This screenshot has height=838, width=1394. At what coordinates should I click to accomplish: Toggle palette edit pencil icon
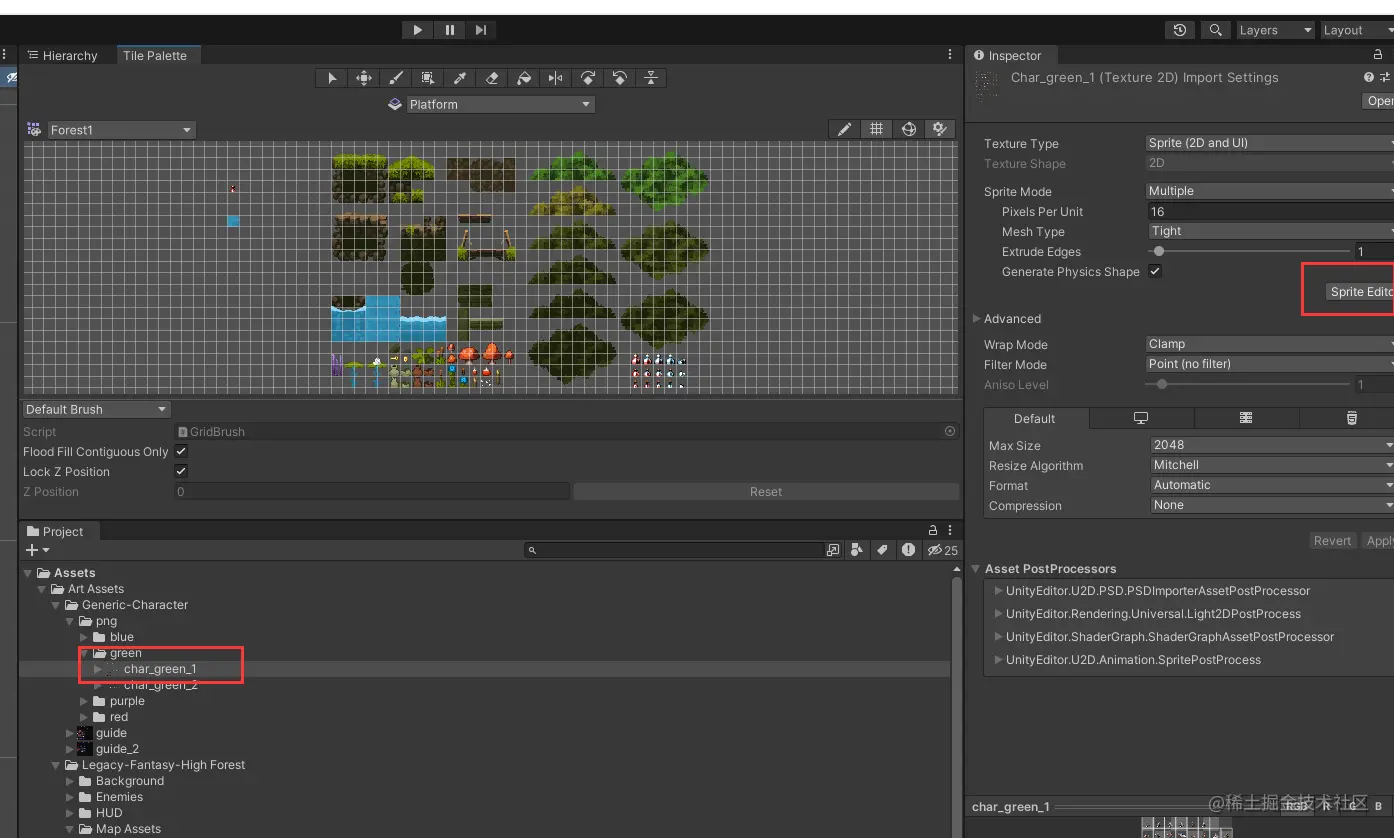pos(845,129)
